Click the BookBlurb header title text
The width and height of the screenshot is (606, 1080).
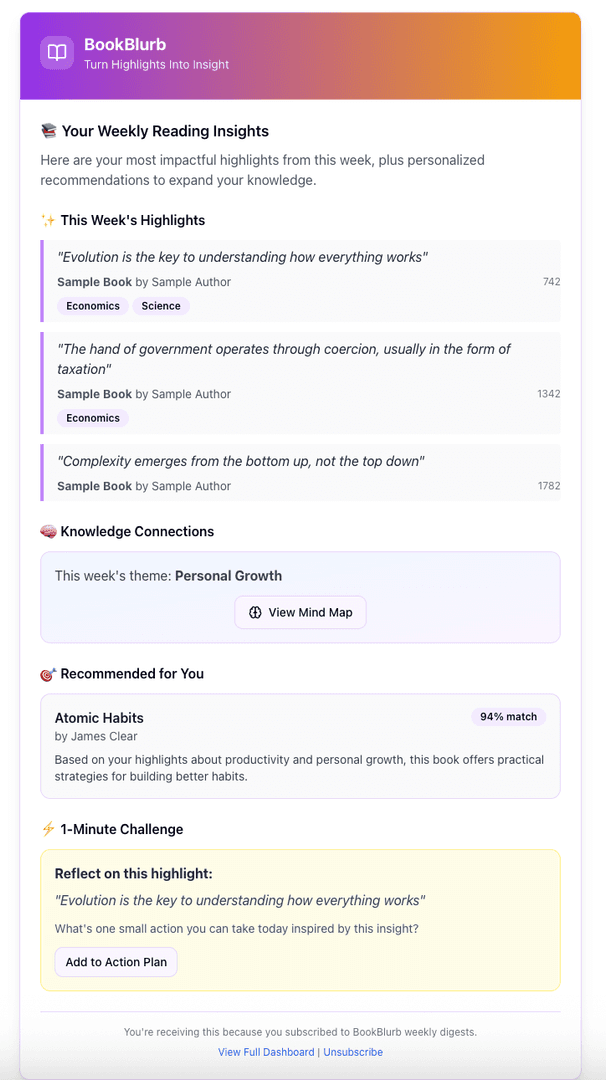click(x=125, y=44)
